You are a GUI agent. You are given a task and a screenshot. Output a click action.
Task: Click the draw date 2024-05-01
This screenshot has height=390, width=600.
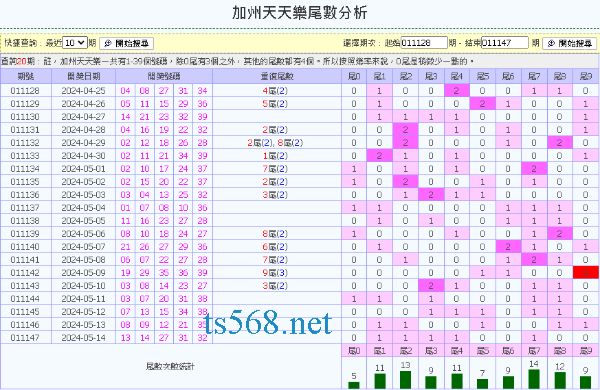coord(83,169)
